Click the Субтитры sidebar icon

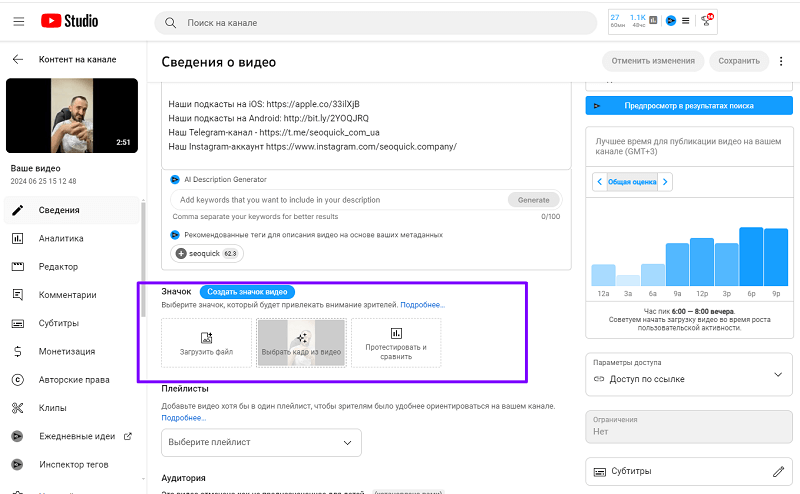click(x=18, y=324)
